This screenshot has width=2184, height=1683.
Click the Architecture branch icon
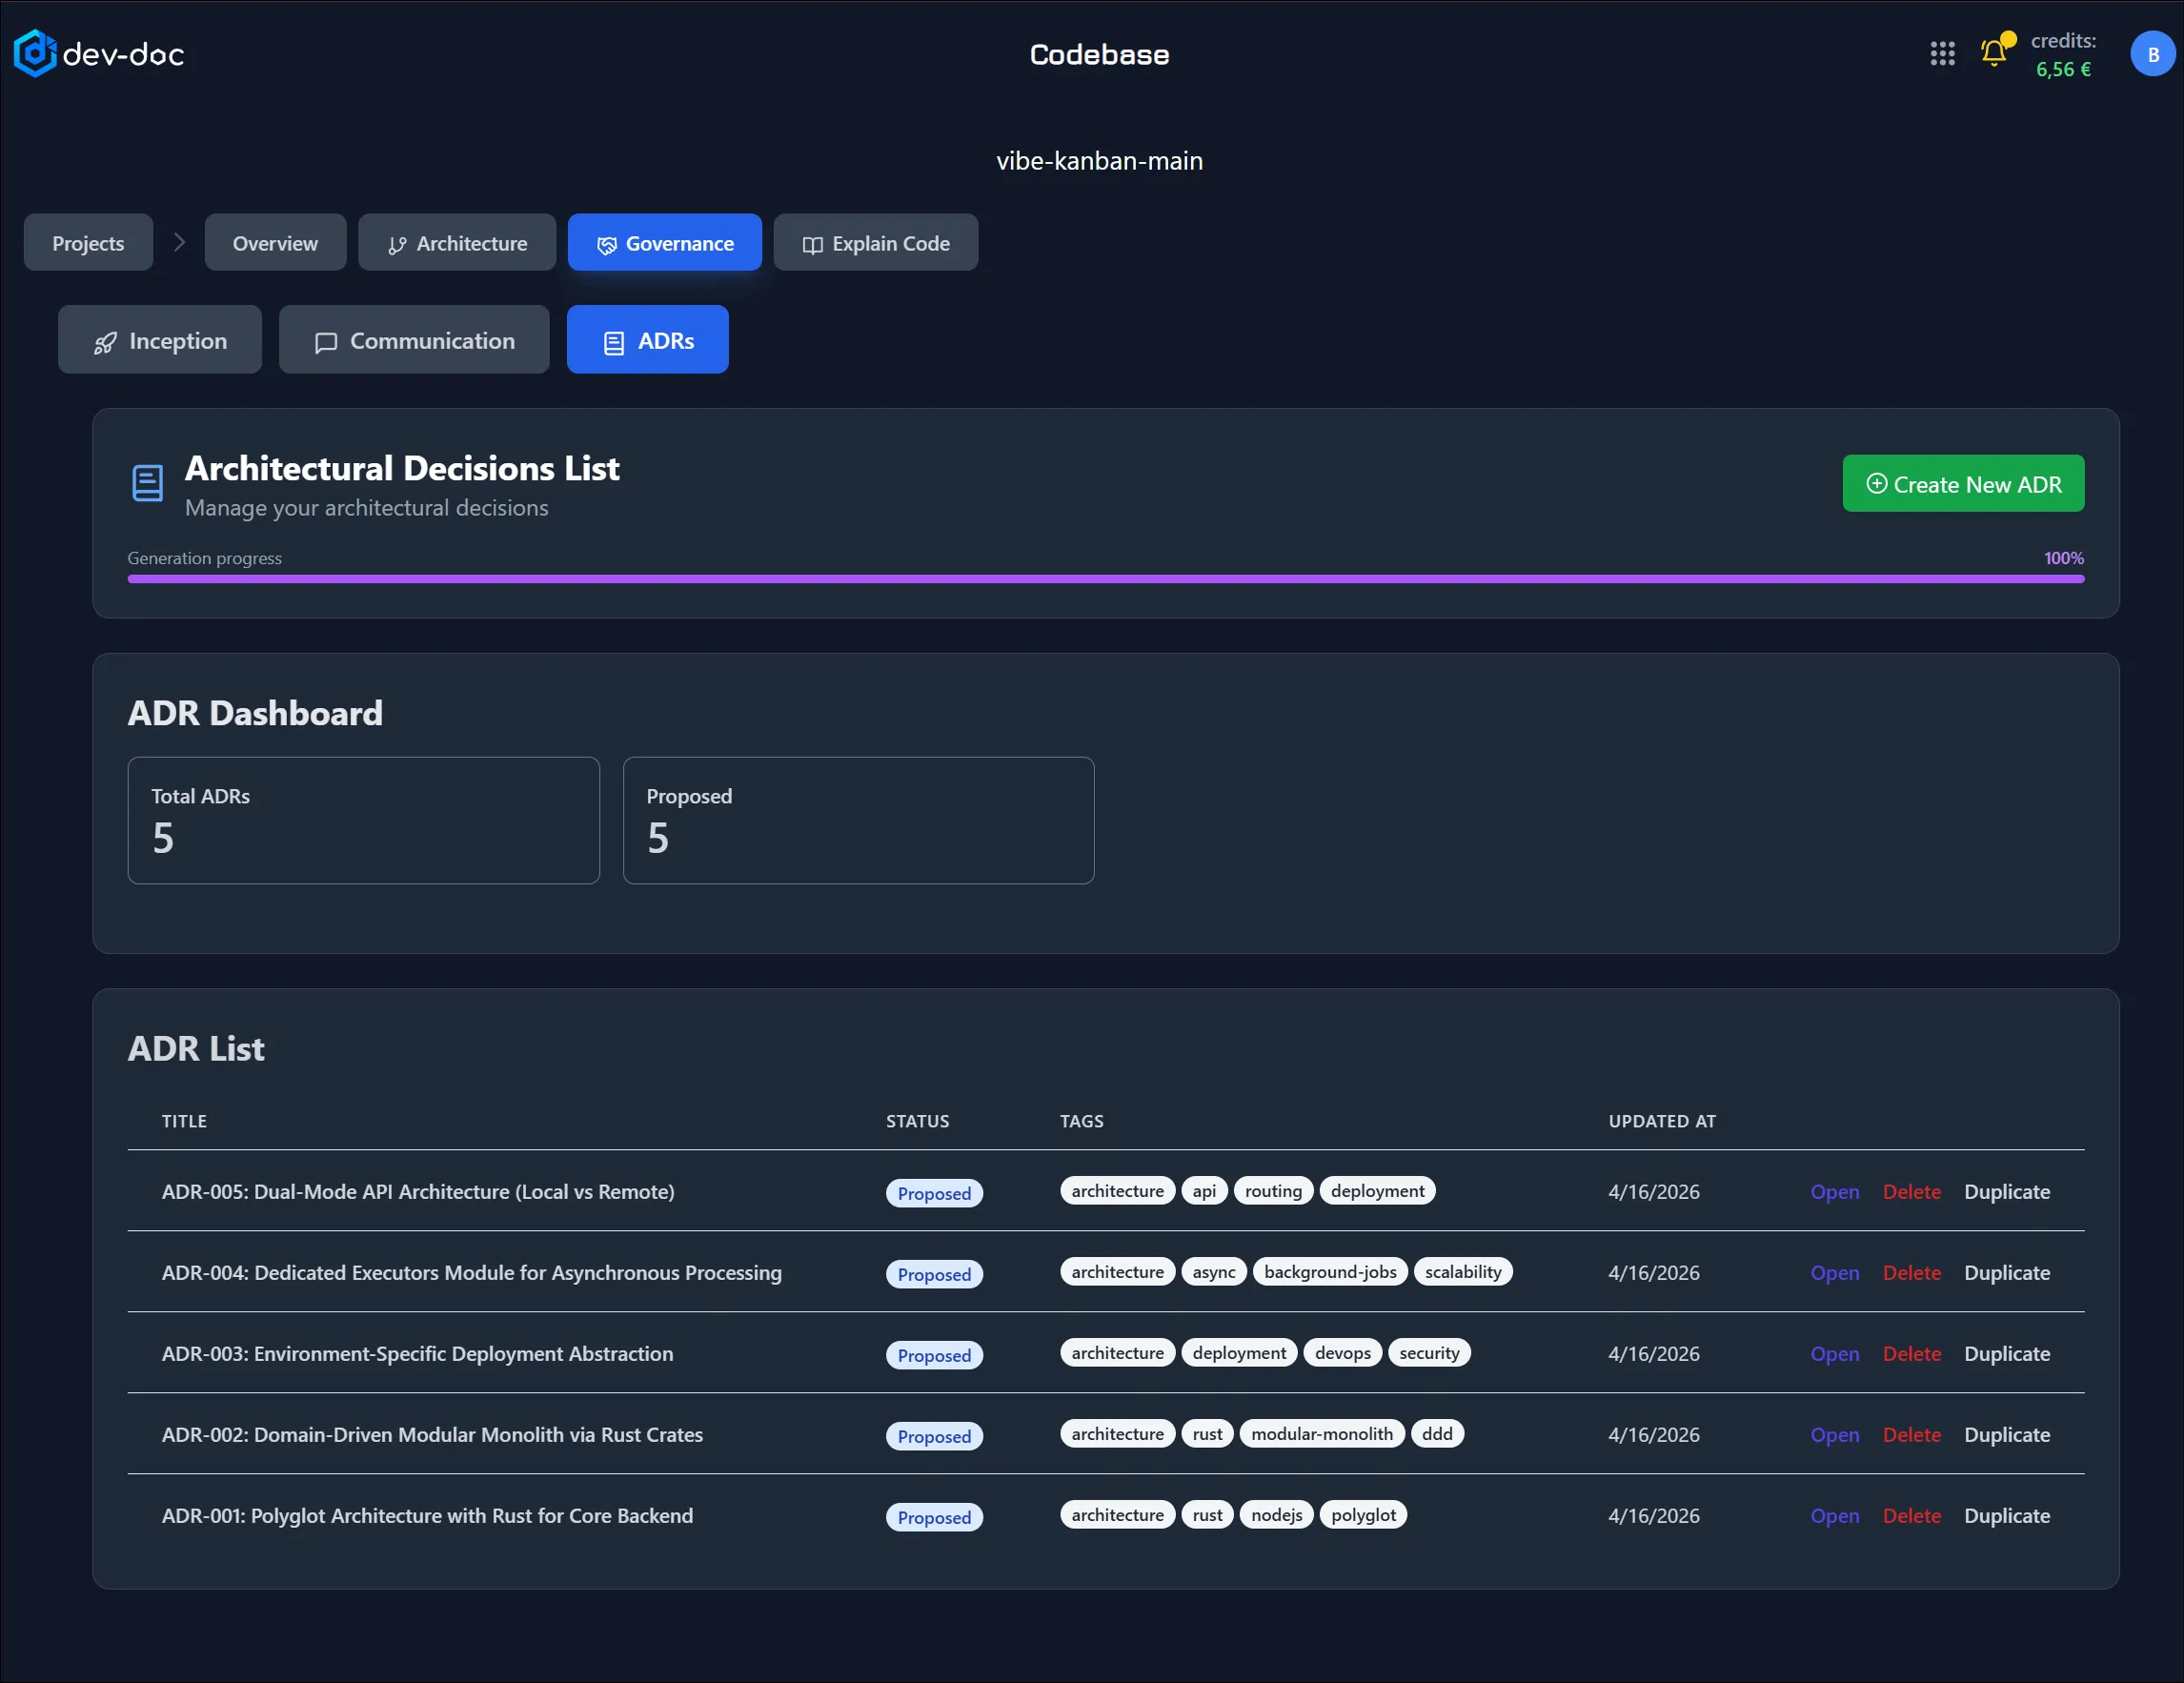[x=397, y=245]
